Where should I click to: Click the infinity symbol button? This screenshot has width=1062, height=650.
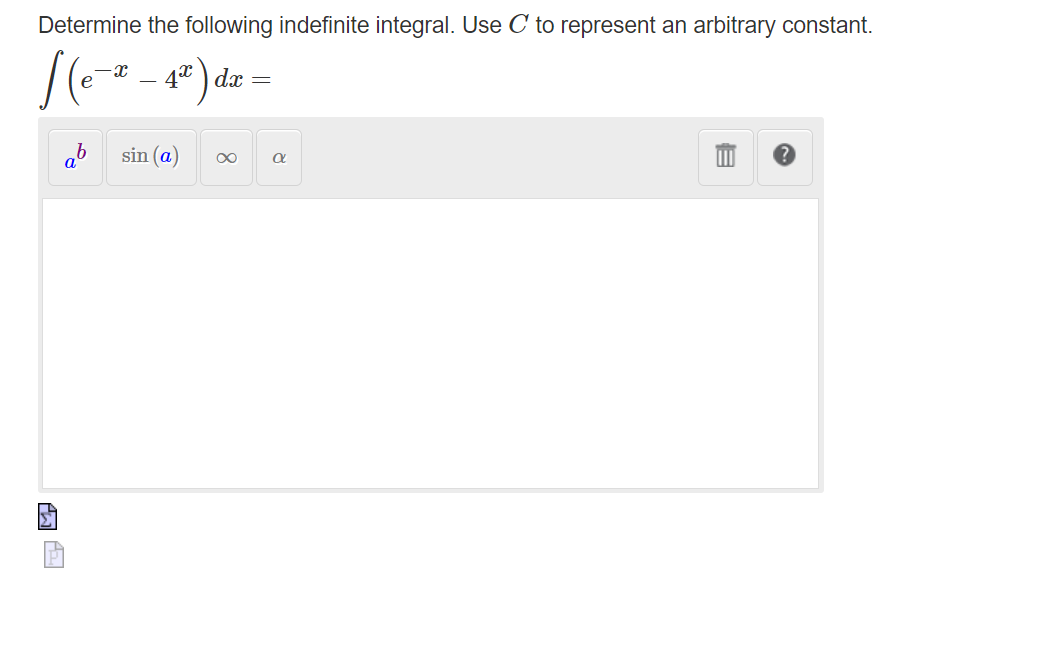click(225, 157)
